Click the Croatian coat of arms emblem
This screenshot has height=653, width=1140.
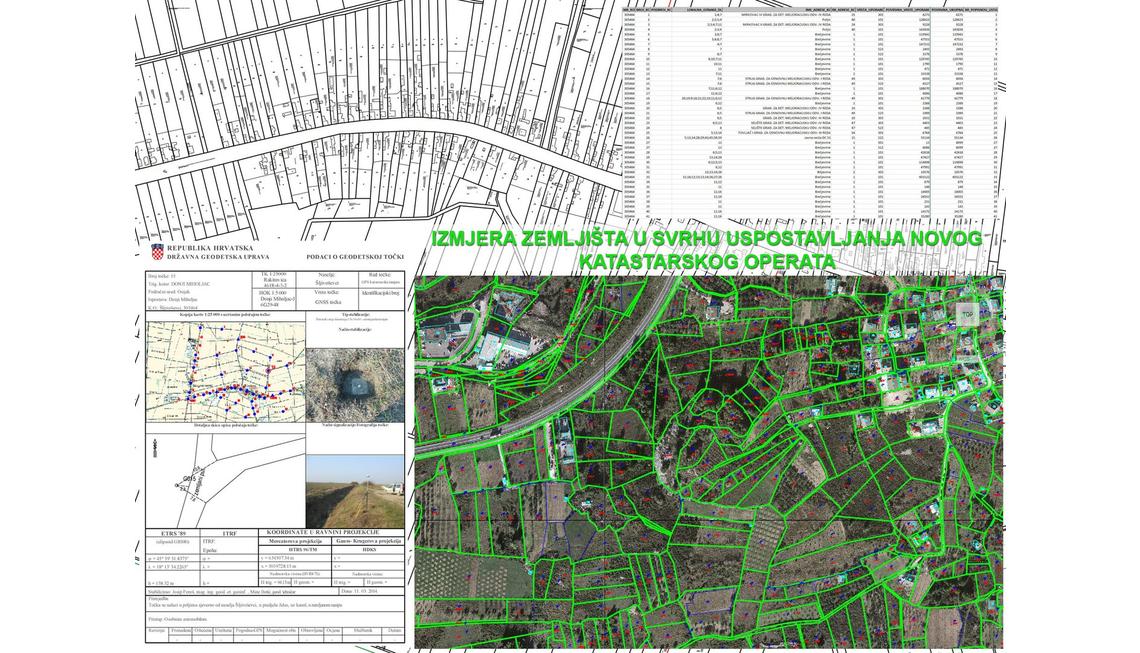pyautogui.click(x=157, y=252)
